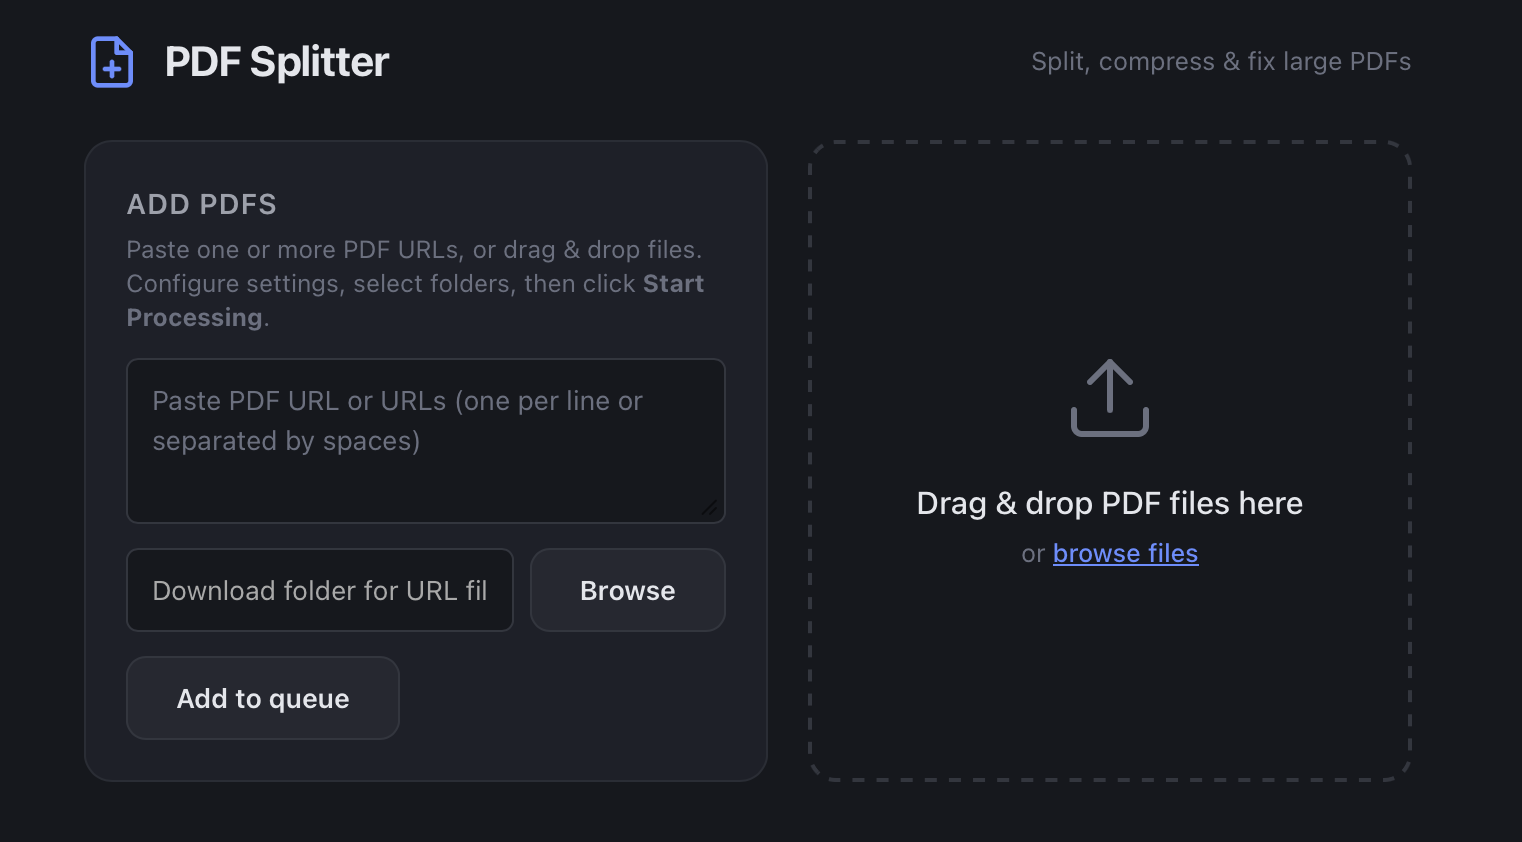Viewport: 1522px width, 842px height.
Task: Click the word or before browse files
Action: click(x=1034, y=553)
